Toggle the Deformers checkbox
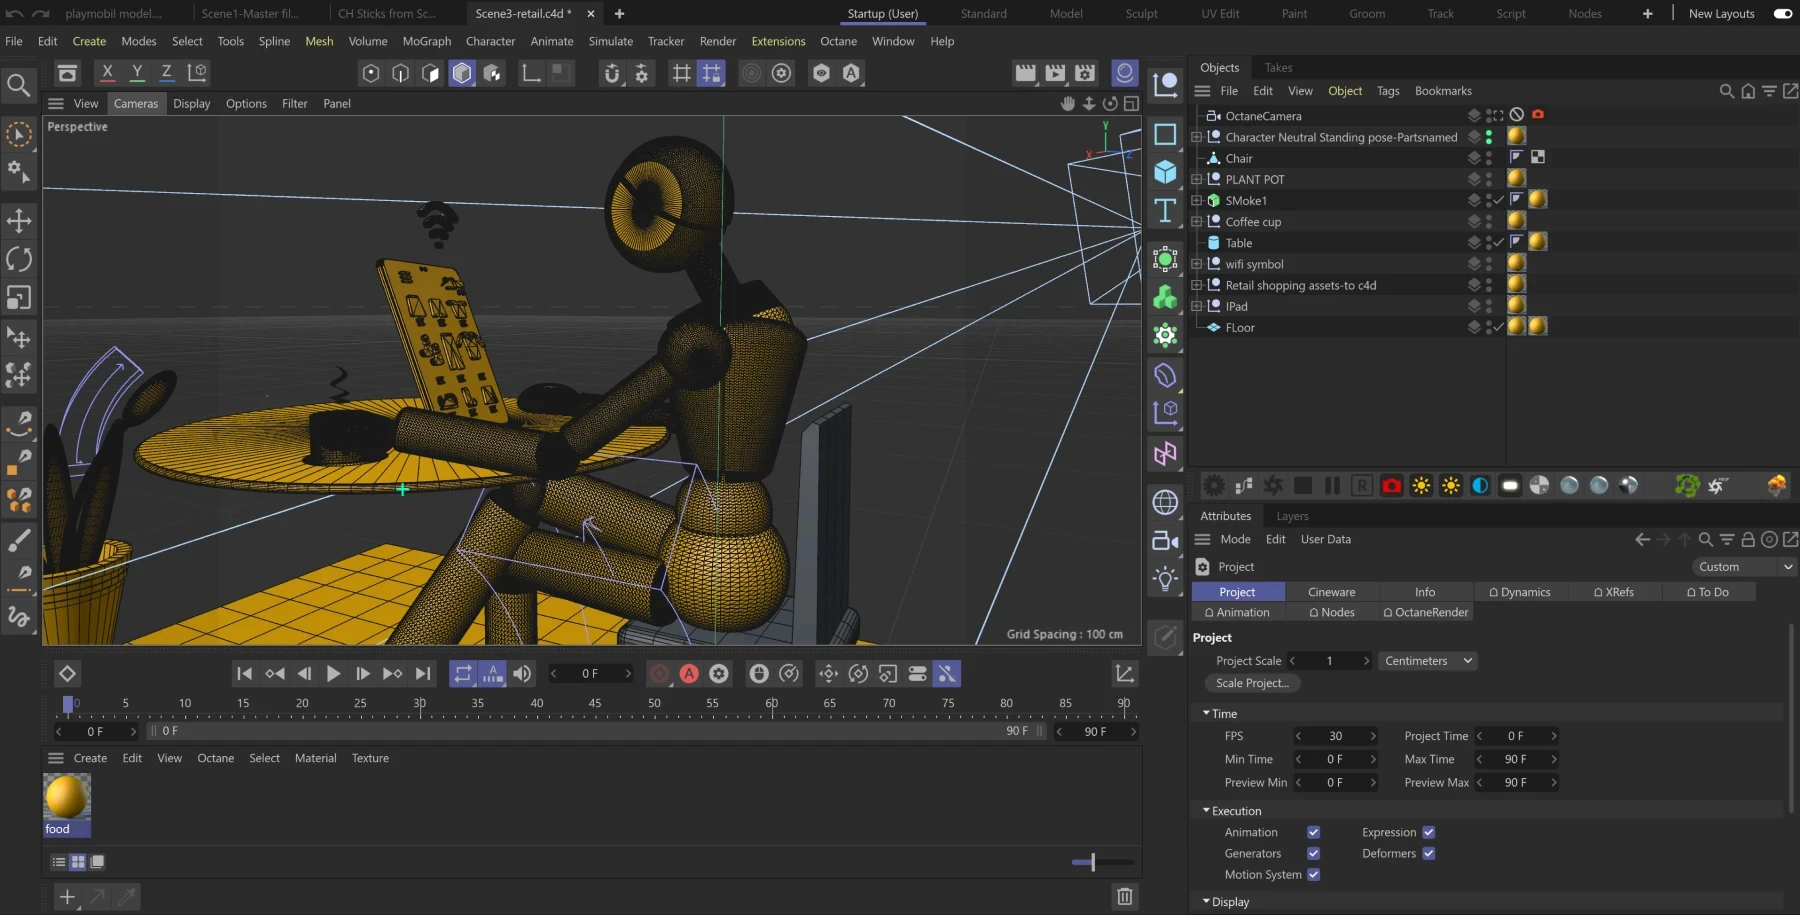This screenshot has width=1800, height=915. click(1428, 853)
